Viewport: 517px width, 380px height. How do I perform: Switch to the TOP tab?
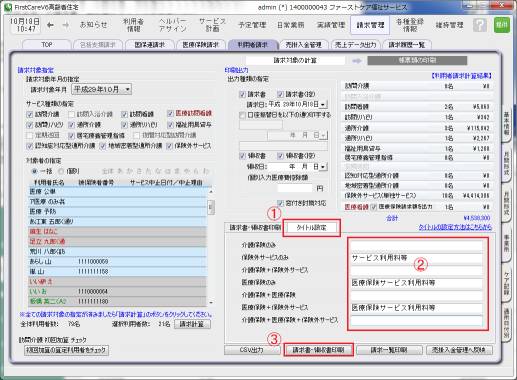pos(46,45)
